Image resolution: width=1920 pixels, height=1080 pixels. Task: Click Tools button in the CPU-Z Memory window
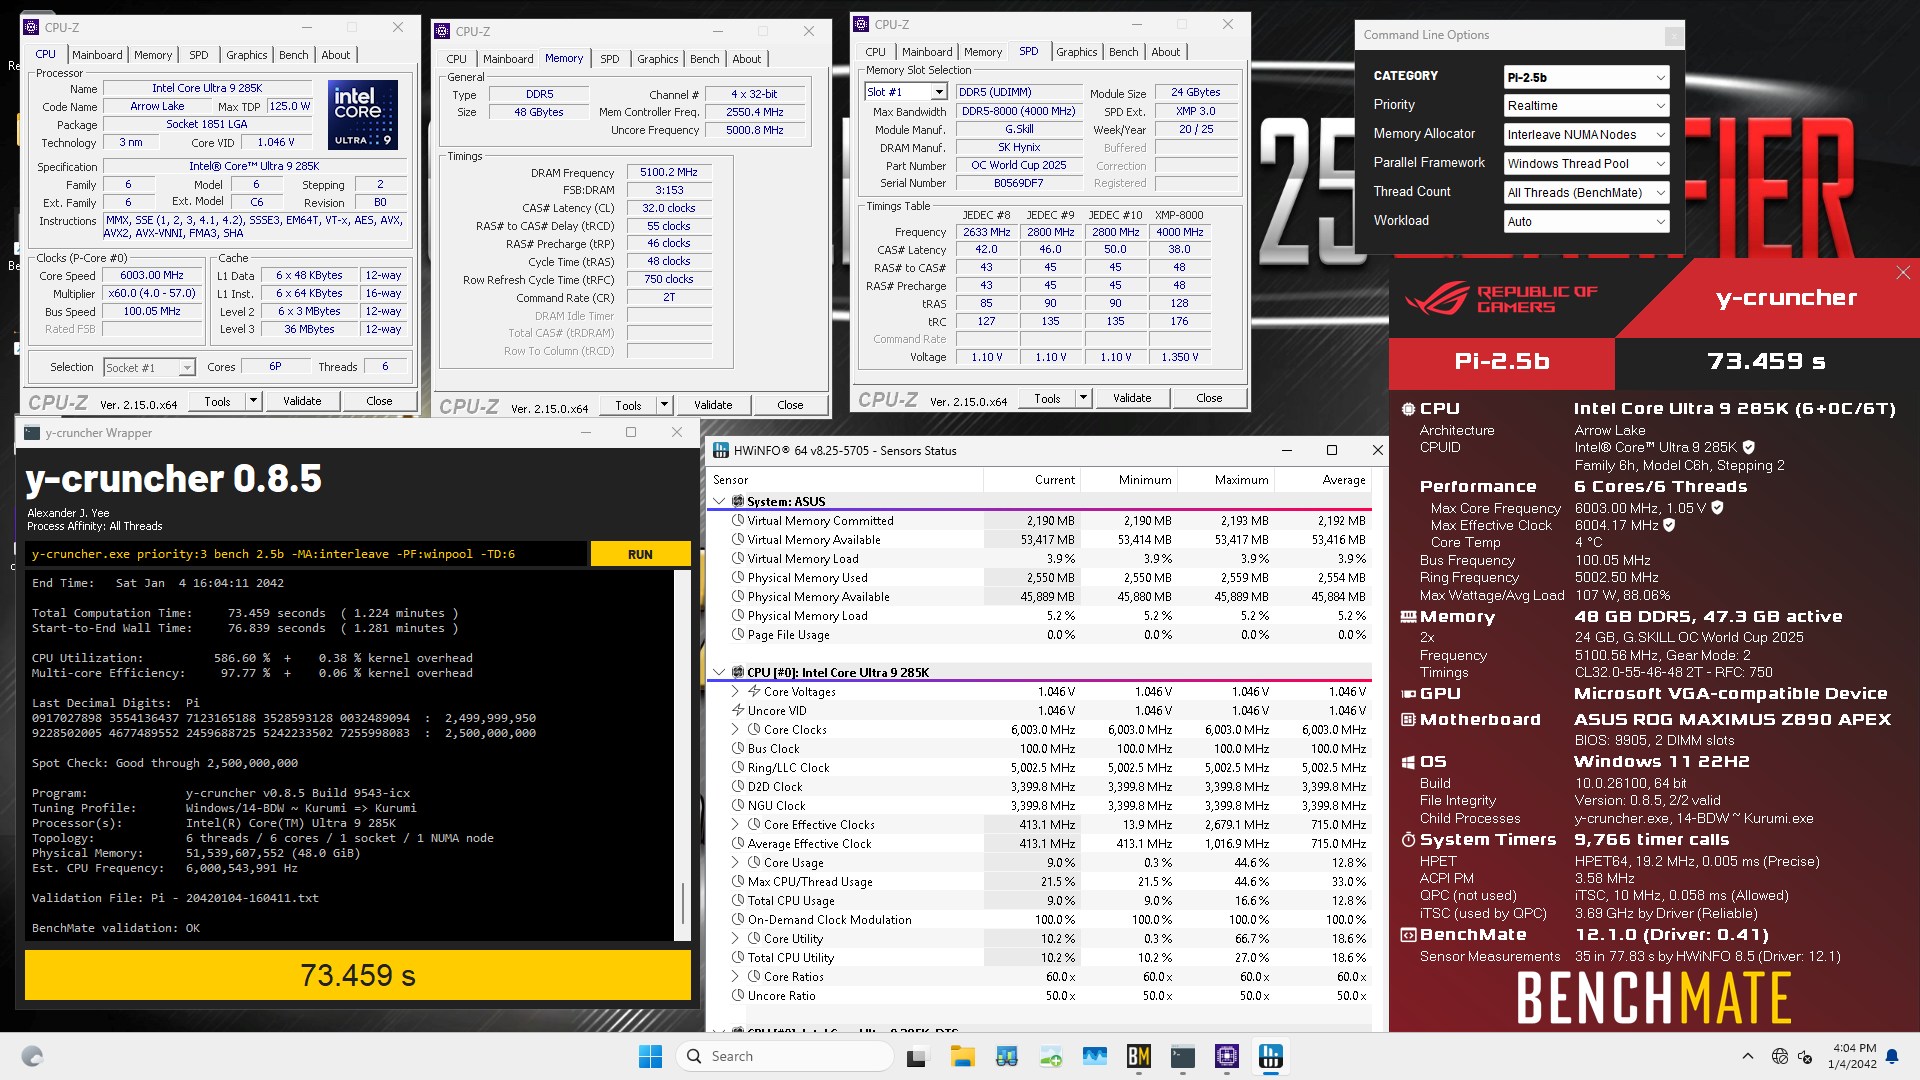point(628,405)
